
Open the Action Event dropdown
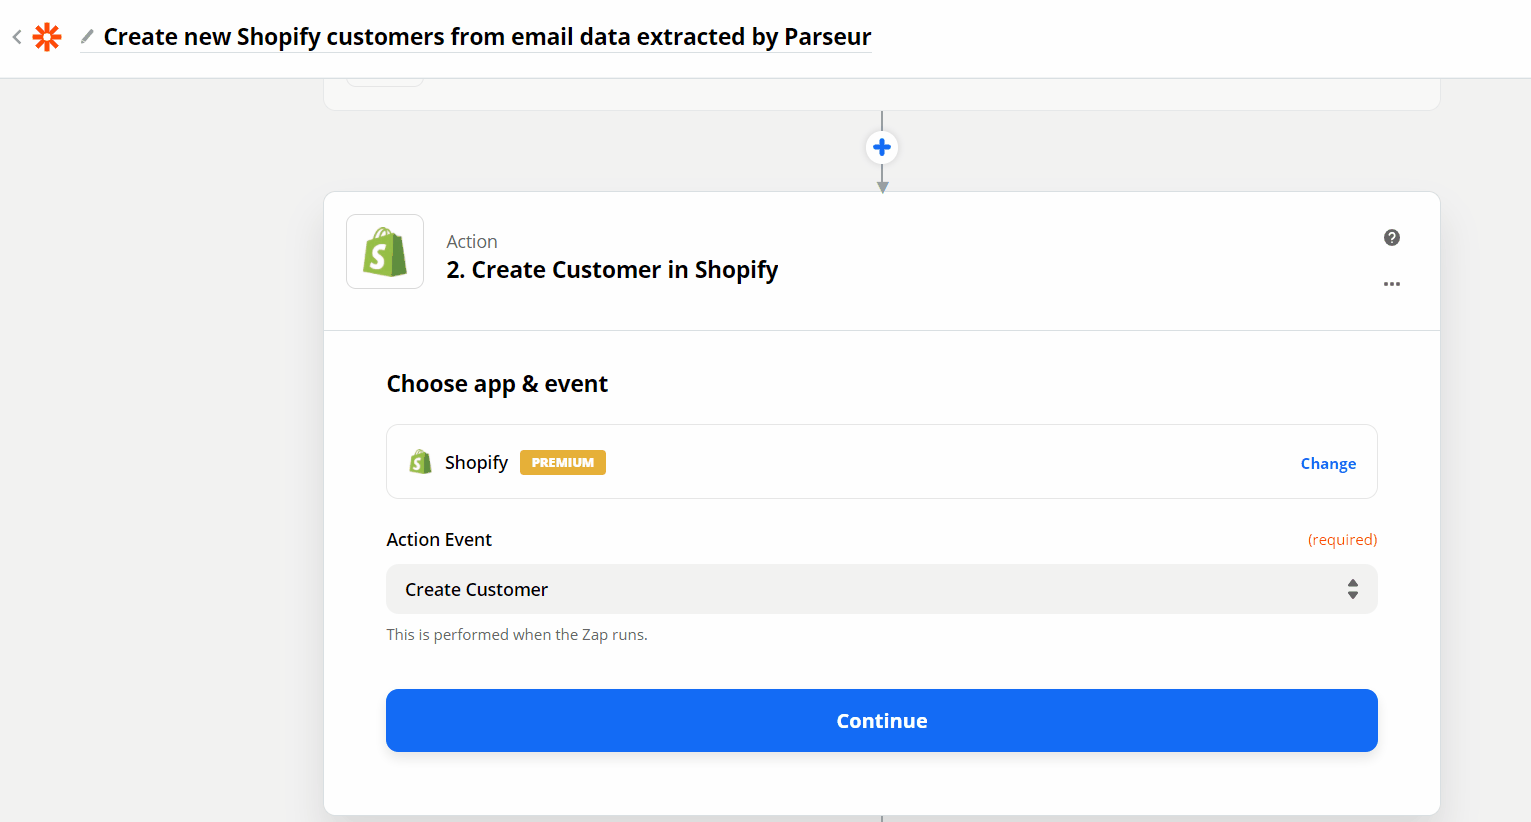pyautogui.click(x=880, y=589)
